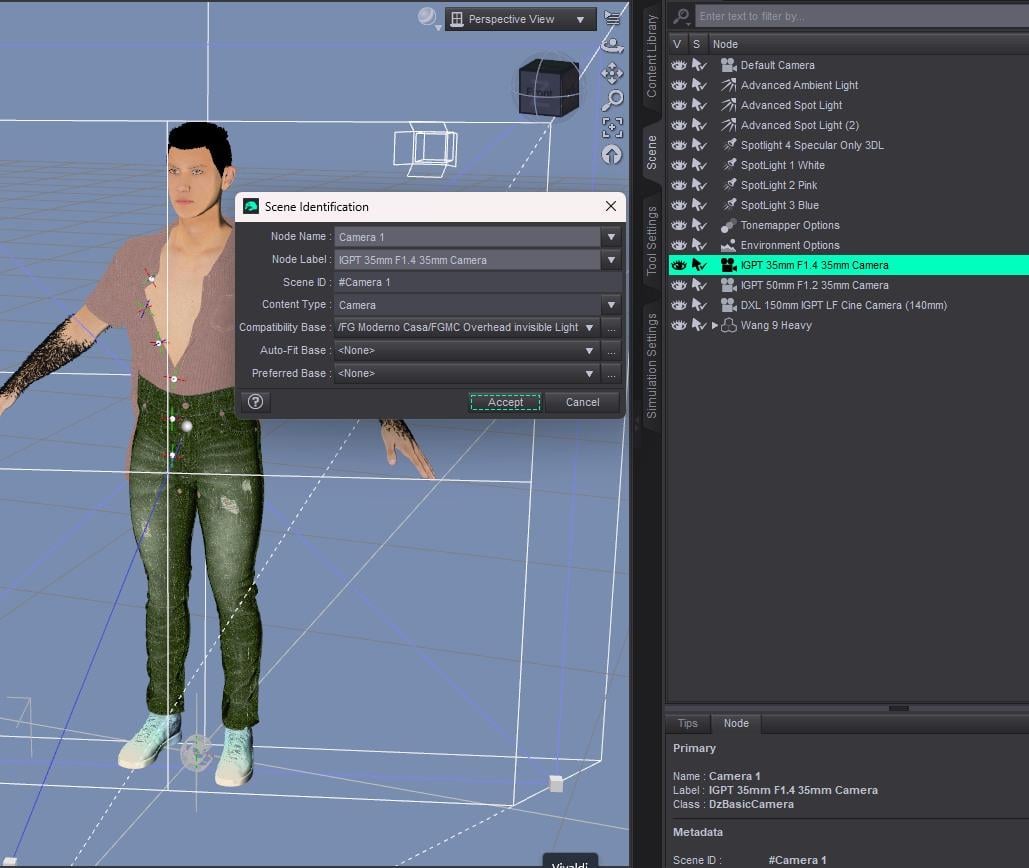Image resolution: width=1029 pixels, height=868 pixels.
Task: Toggle visibility of IGPT 50mm F1.2 camera
Action: (679, 285)
